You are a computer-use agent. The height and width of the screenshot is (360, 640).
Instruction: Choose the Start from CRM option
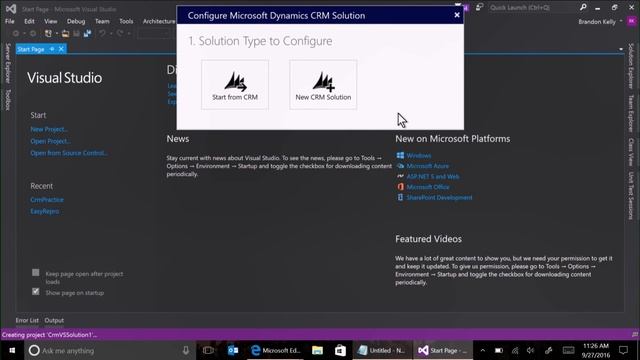pyautogui.click(x=235, y=85)
